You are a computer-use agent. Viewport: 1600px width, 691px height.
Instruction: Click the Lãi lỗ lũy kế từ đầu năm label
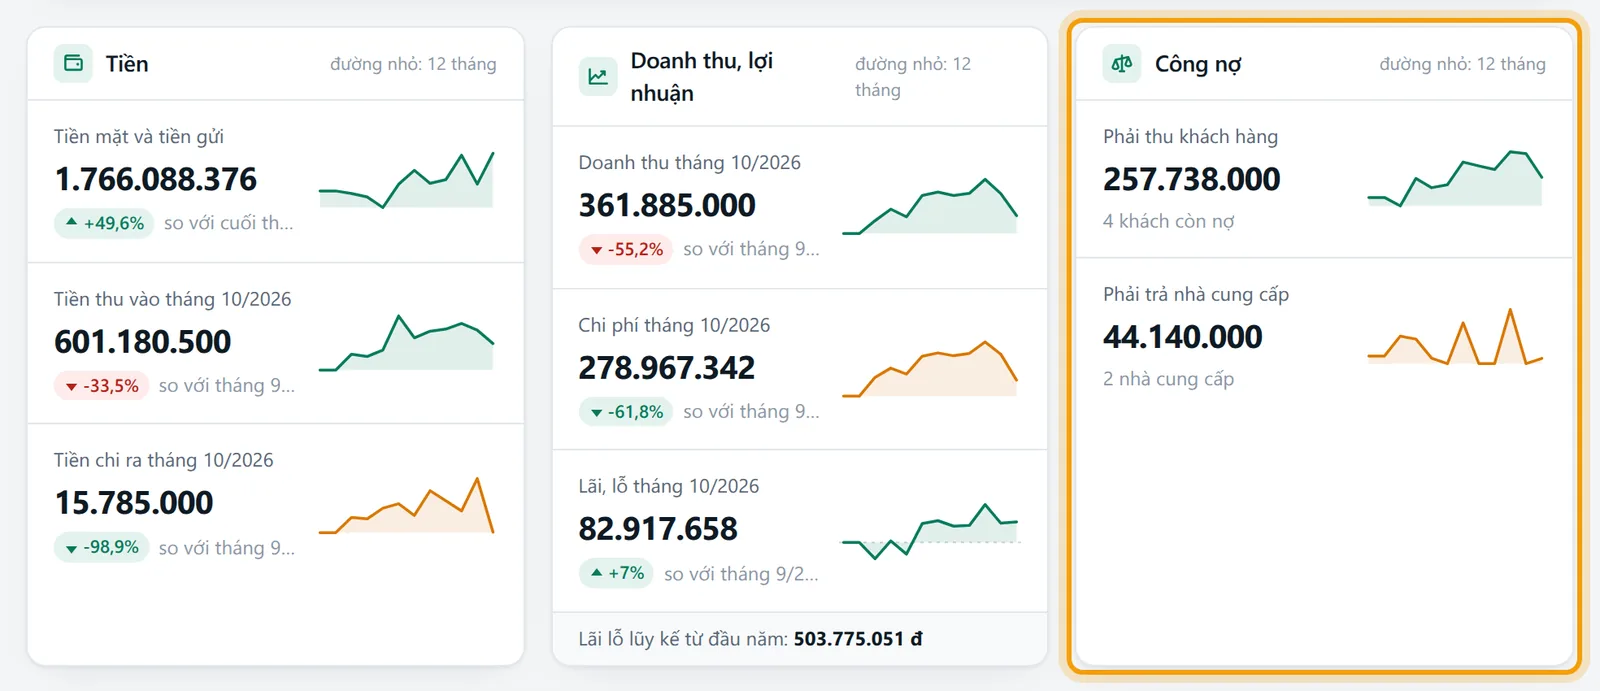pyautogui.click(x=683, y=639)
